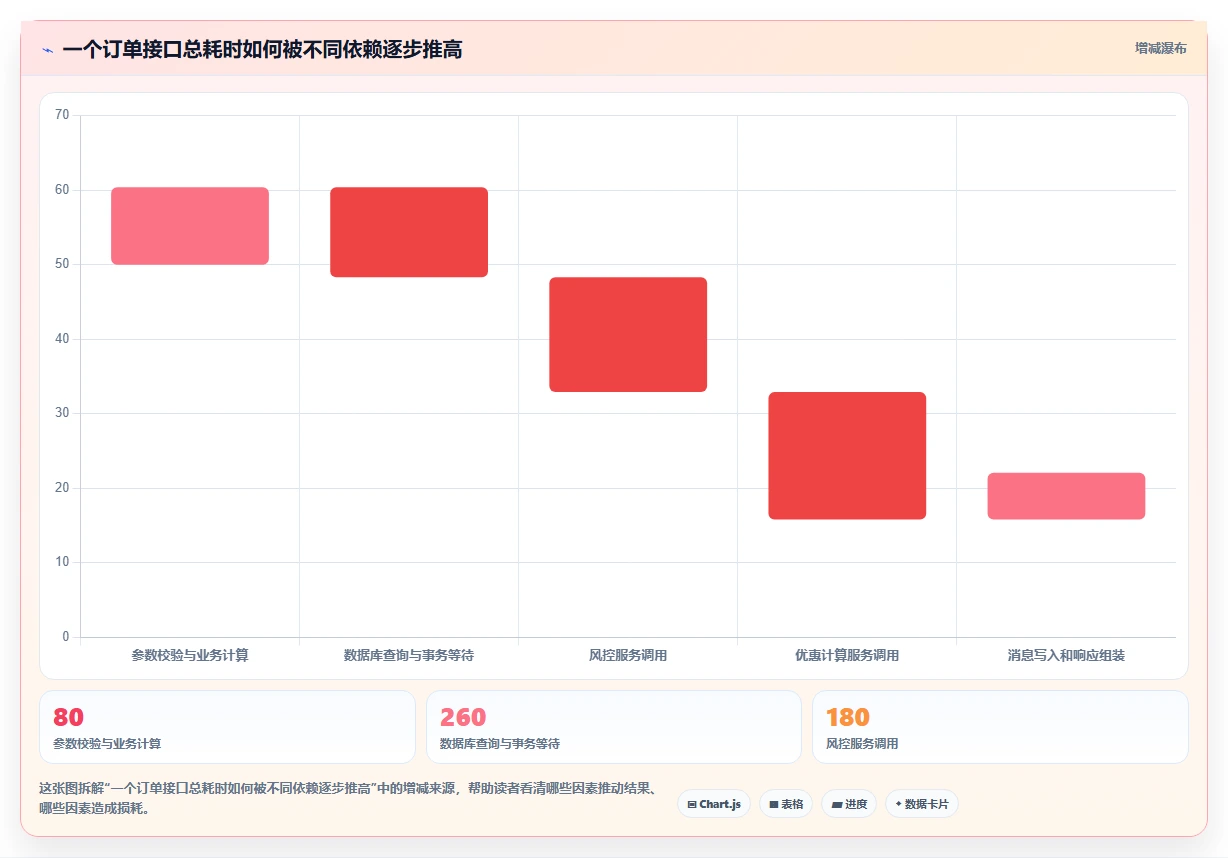Click the x-axis label 优惠计算服务调用
1228x858 pixels.
point(847,656)
